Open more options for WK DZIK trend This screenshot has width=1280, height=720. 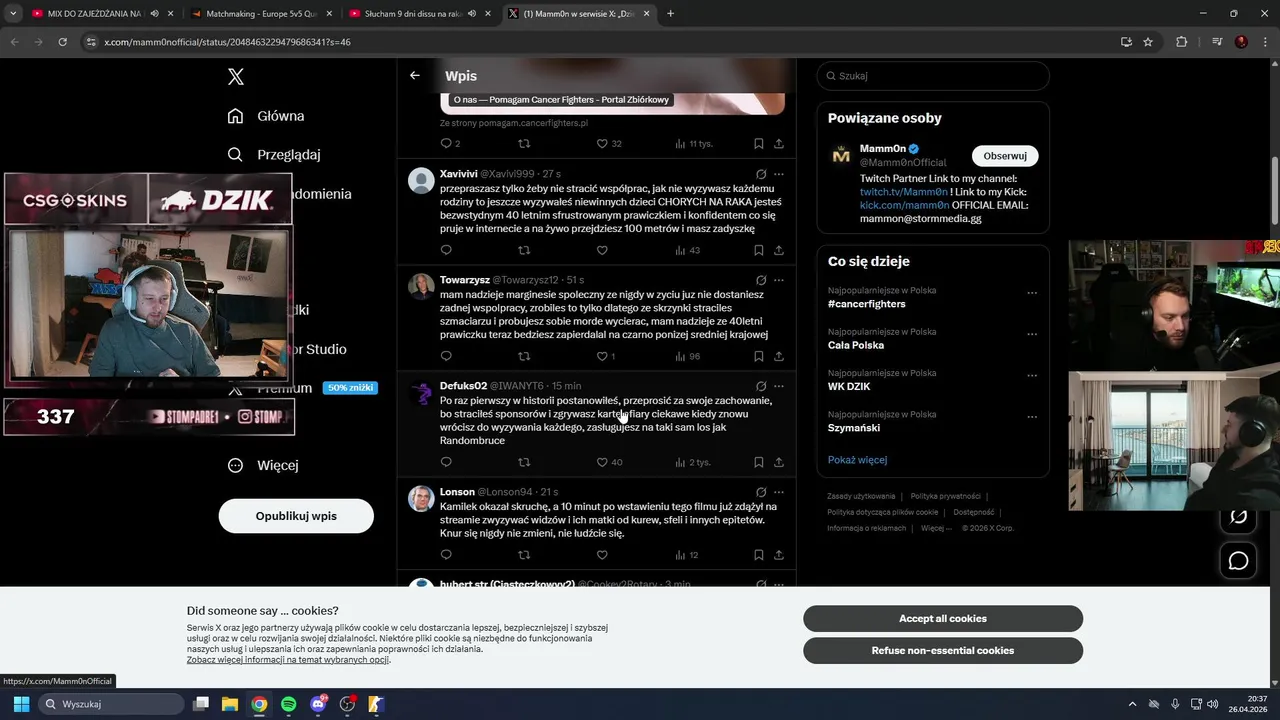pos(1032,376)
